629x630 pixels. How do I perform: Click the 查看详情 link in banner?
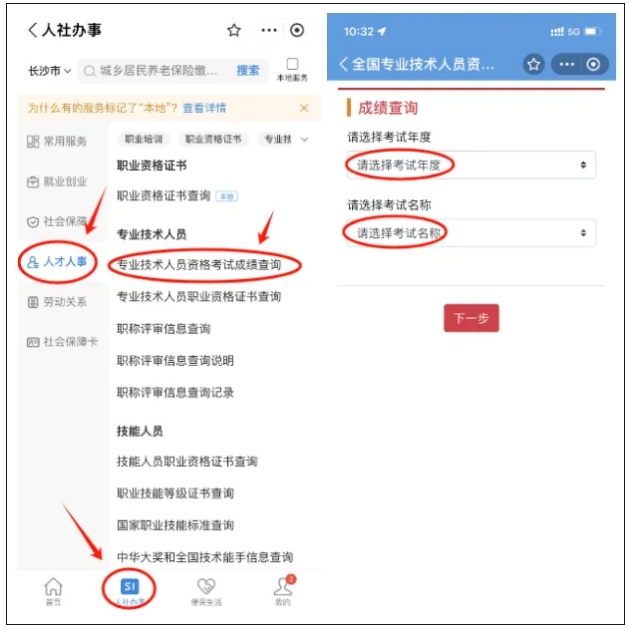point(204,108)
